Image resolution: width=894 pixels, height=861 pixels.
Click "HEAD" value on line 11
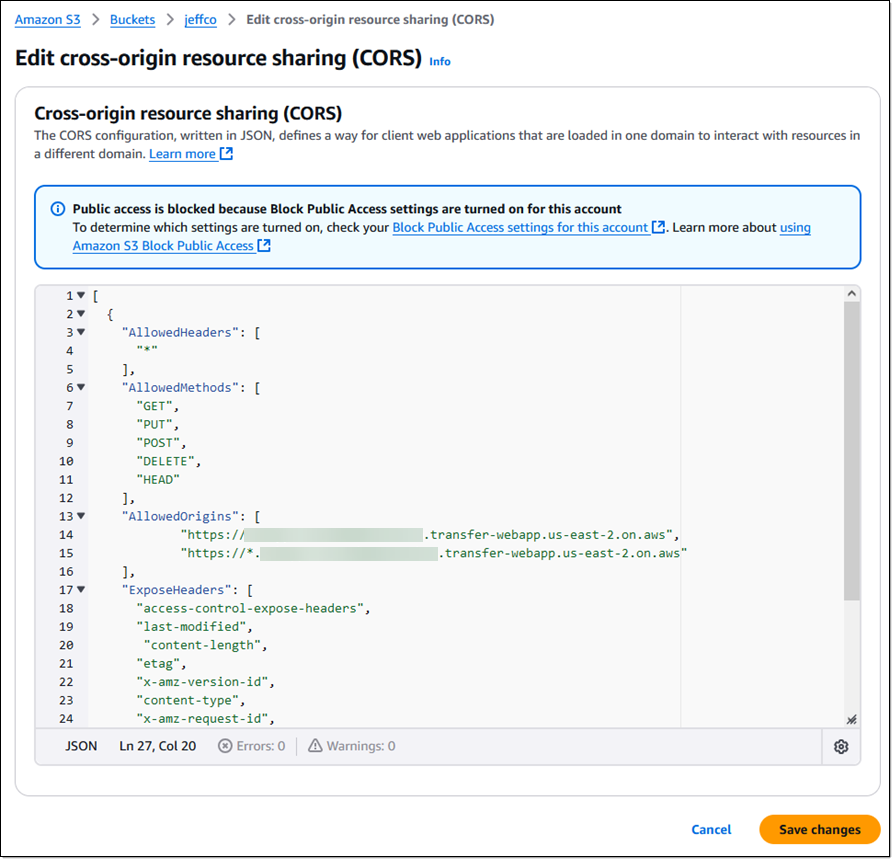[158, 480]
